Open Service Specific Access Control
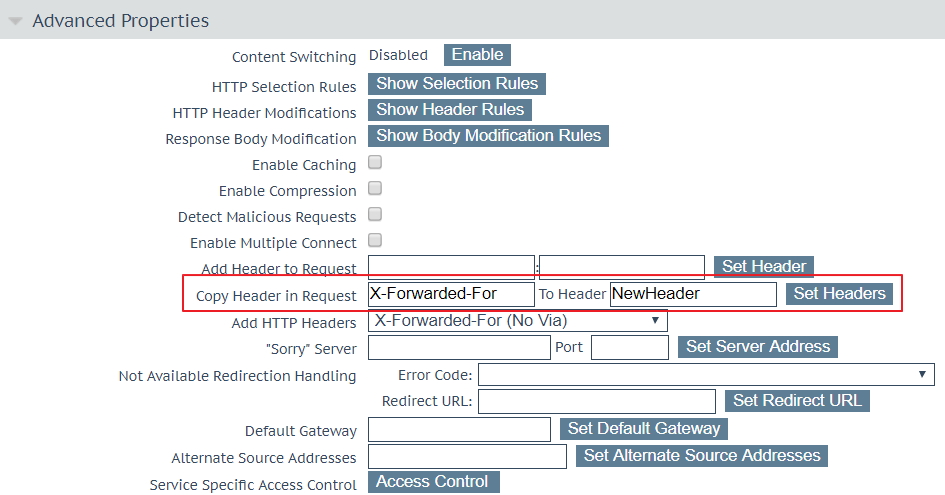Screen dimensions: 945x495 (432, 482)
